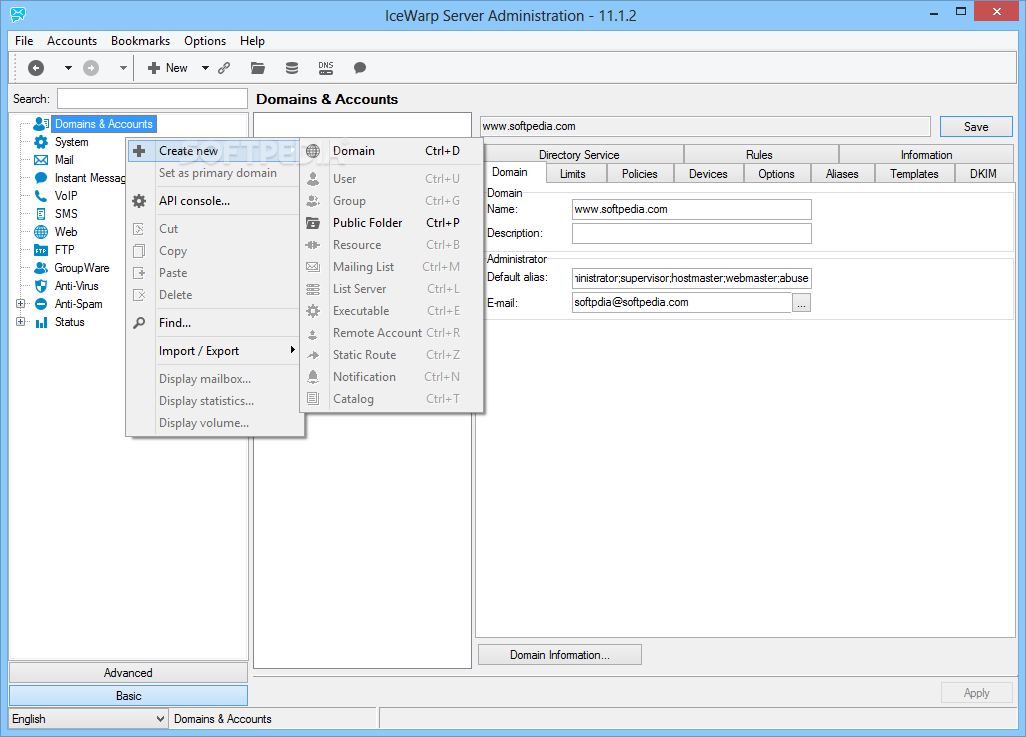Select Instant Messaging bubble tree icon
The width and height of the screenshot is (1026, 737).
41,178
